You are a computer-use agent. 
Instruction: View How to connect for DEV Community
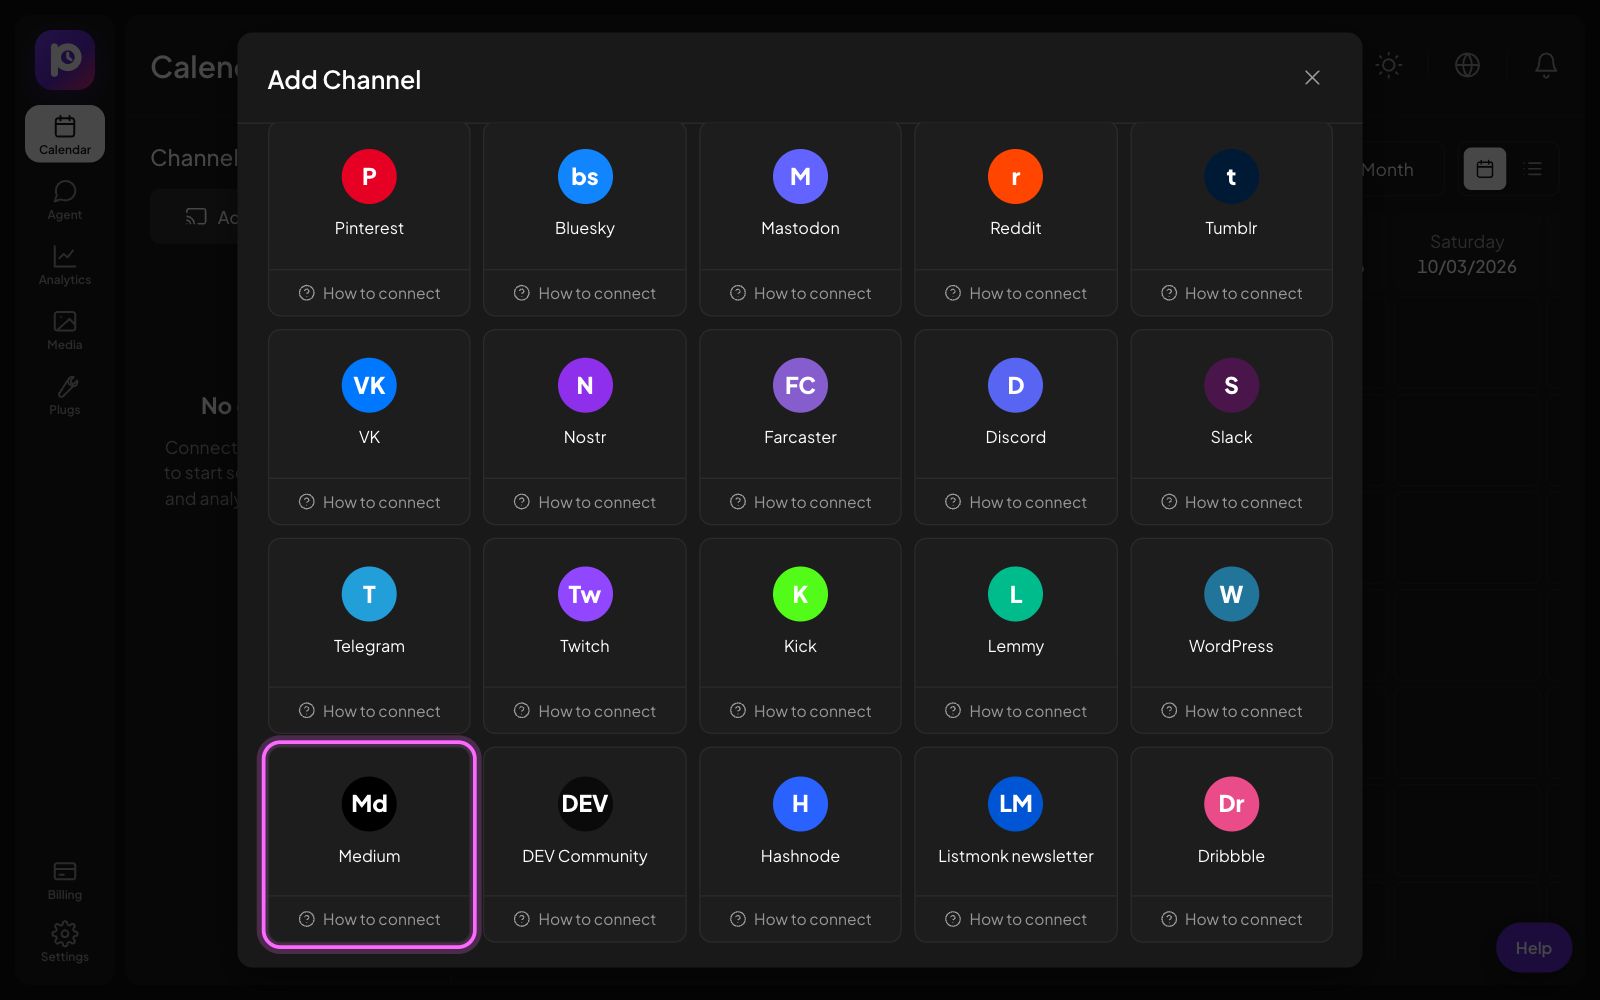[x=585, y=919]
